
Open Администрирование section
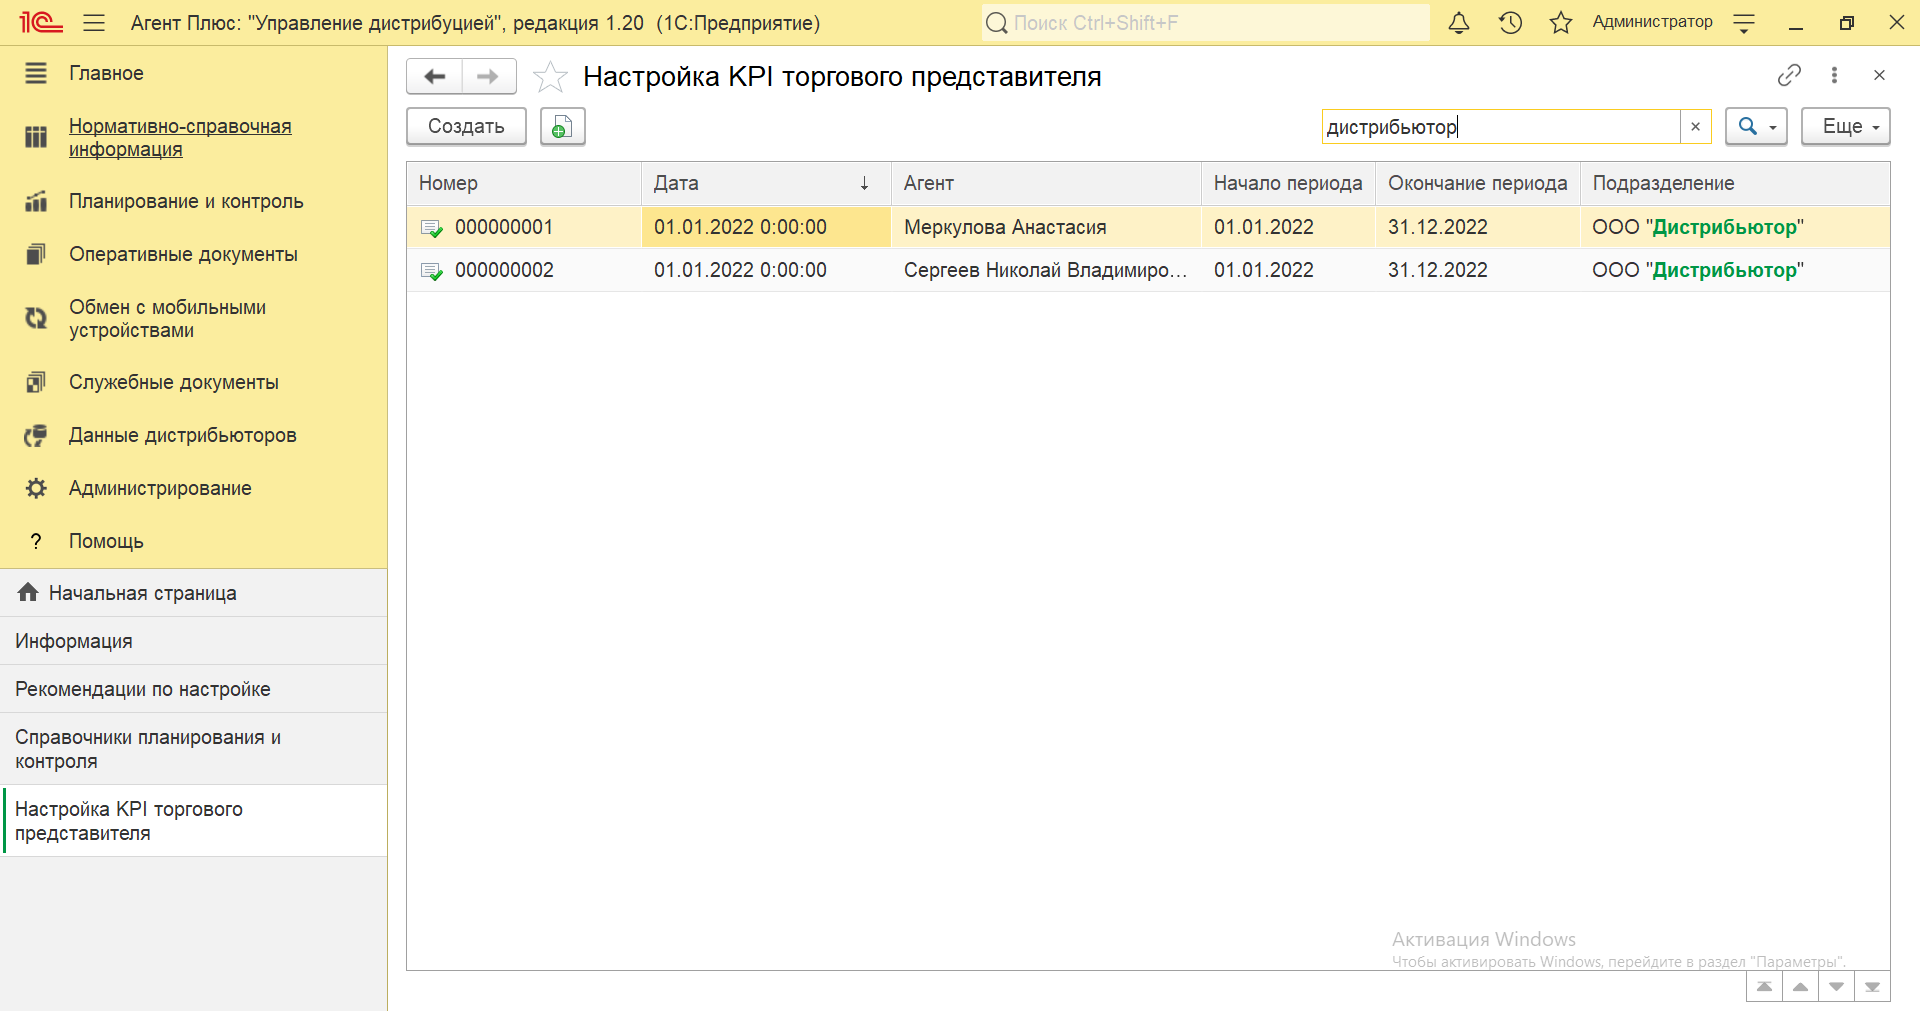point(160,488)
